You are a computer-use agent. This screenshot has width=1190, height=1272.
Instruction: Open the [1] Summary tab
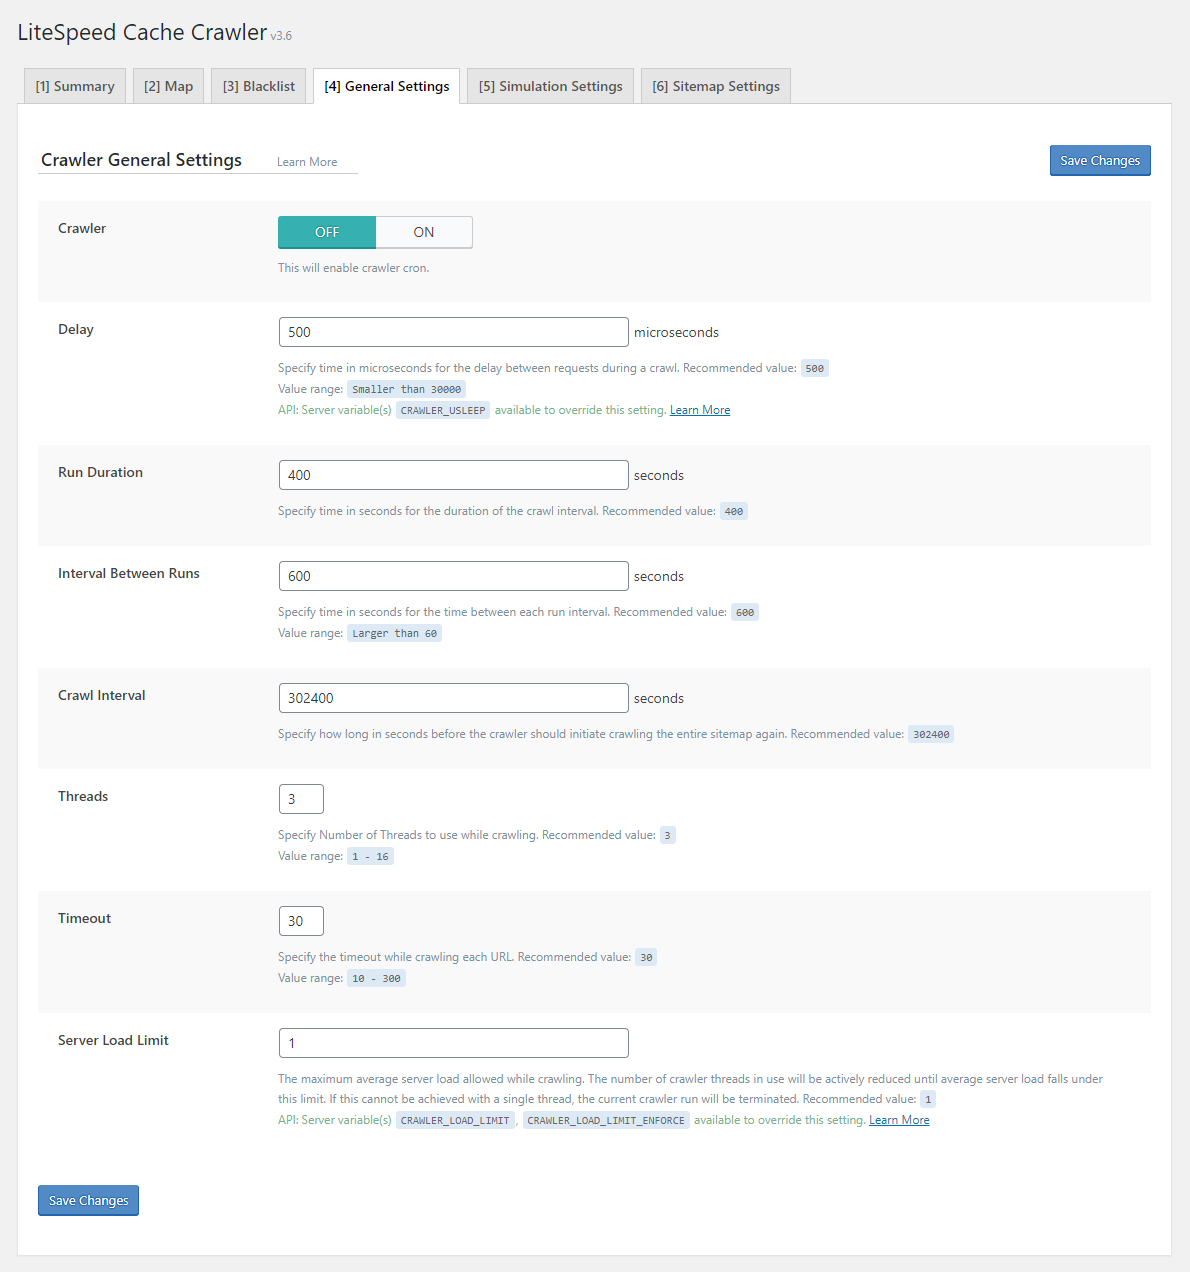coord(75,86)
